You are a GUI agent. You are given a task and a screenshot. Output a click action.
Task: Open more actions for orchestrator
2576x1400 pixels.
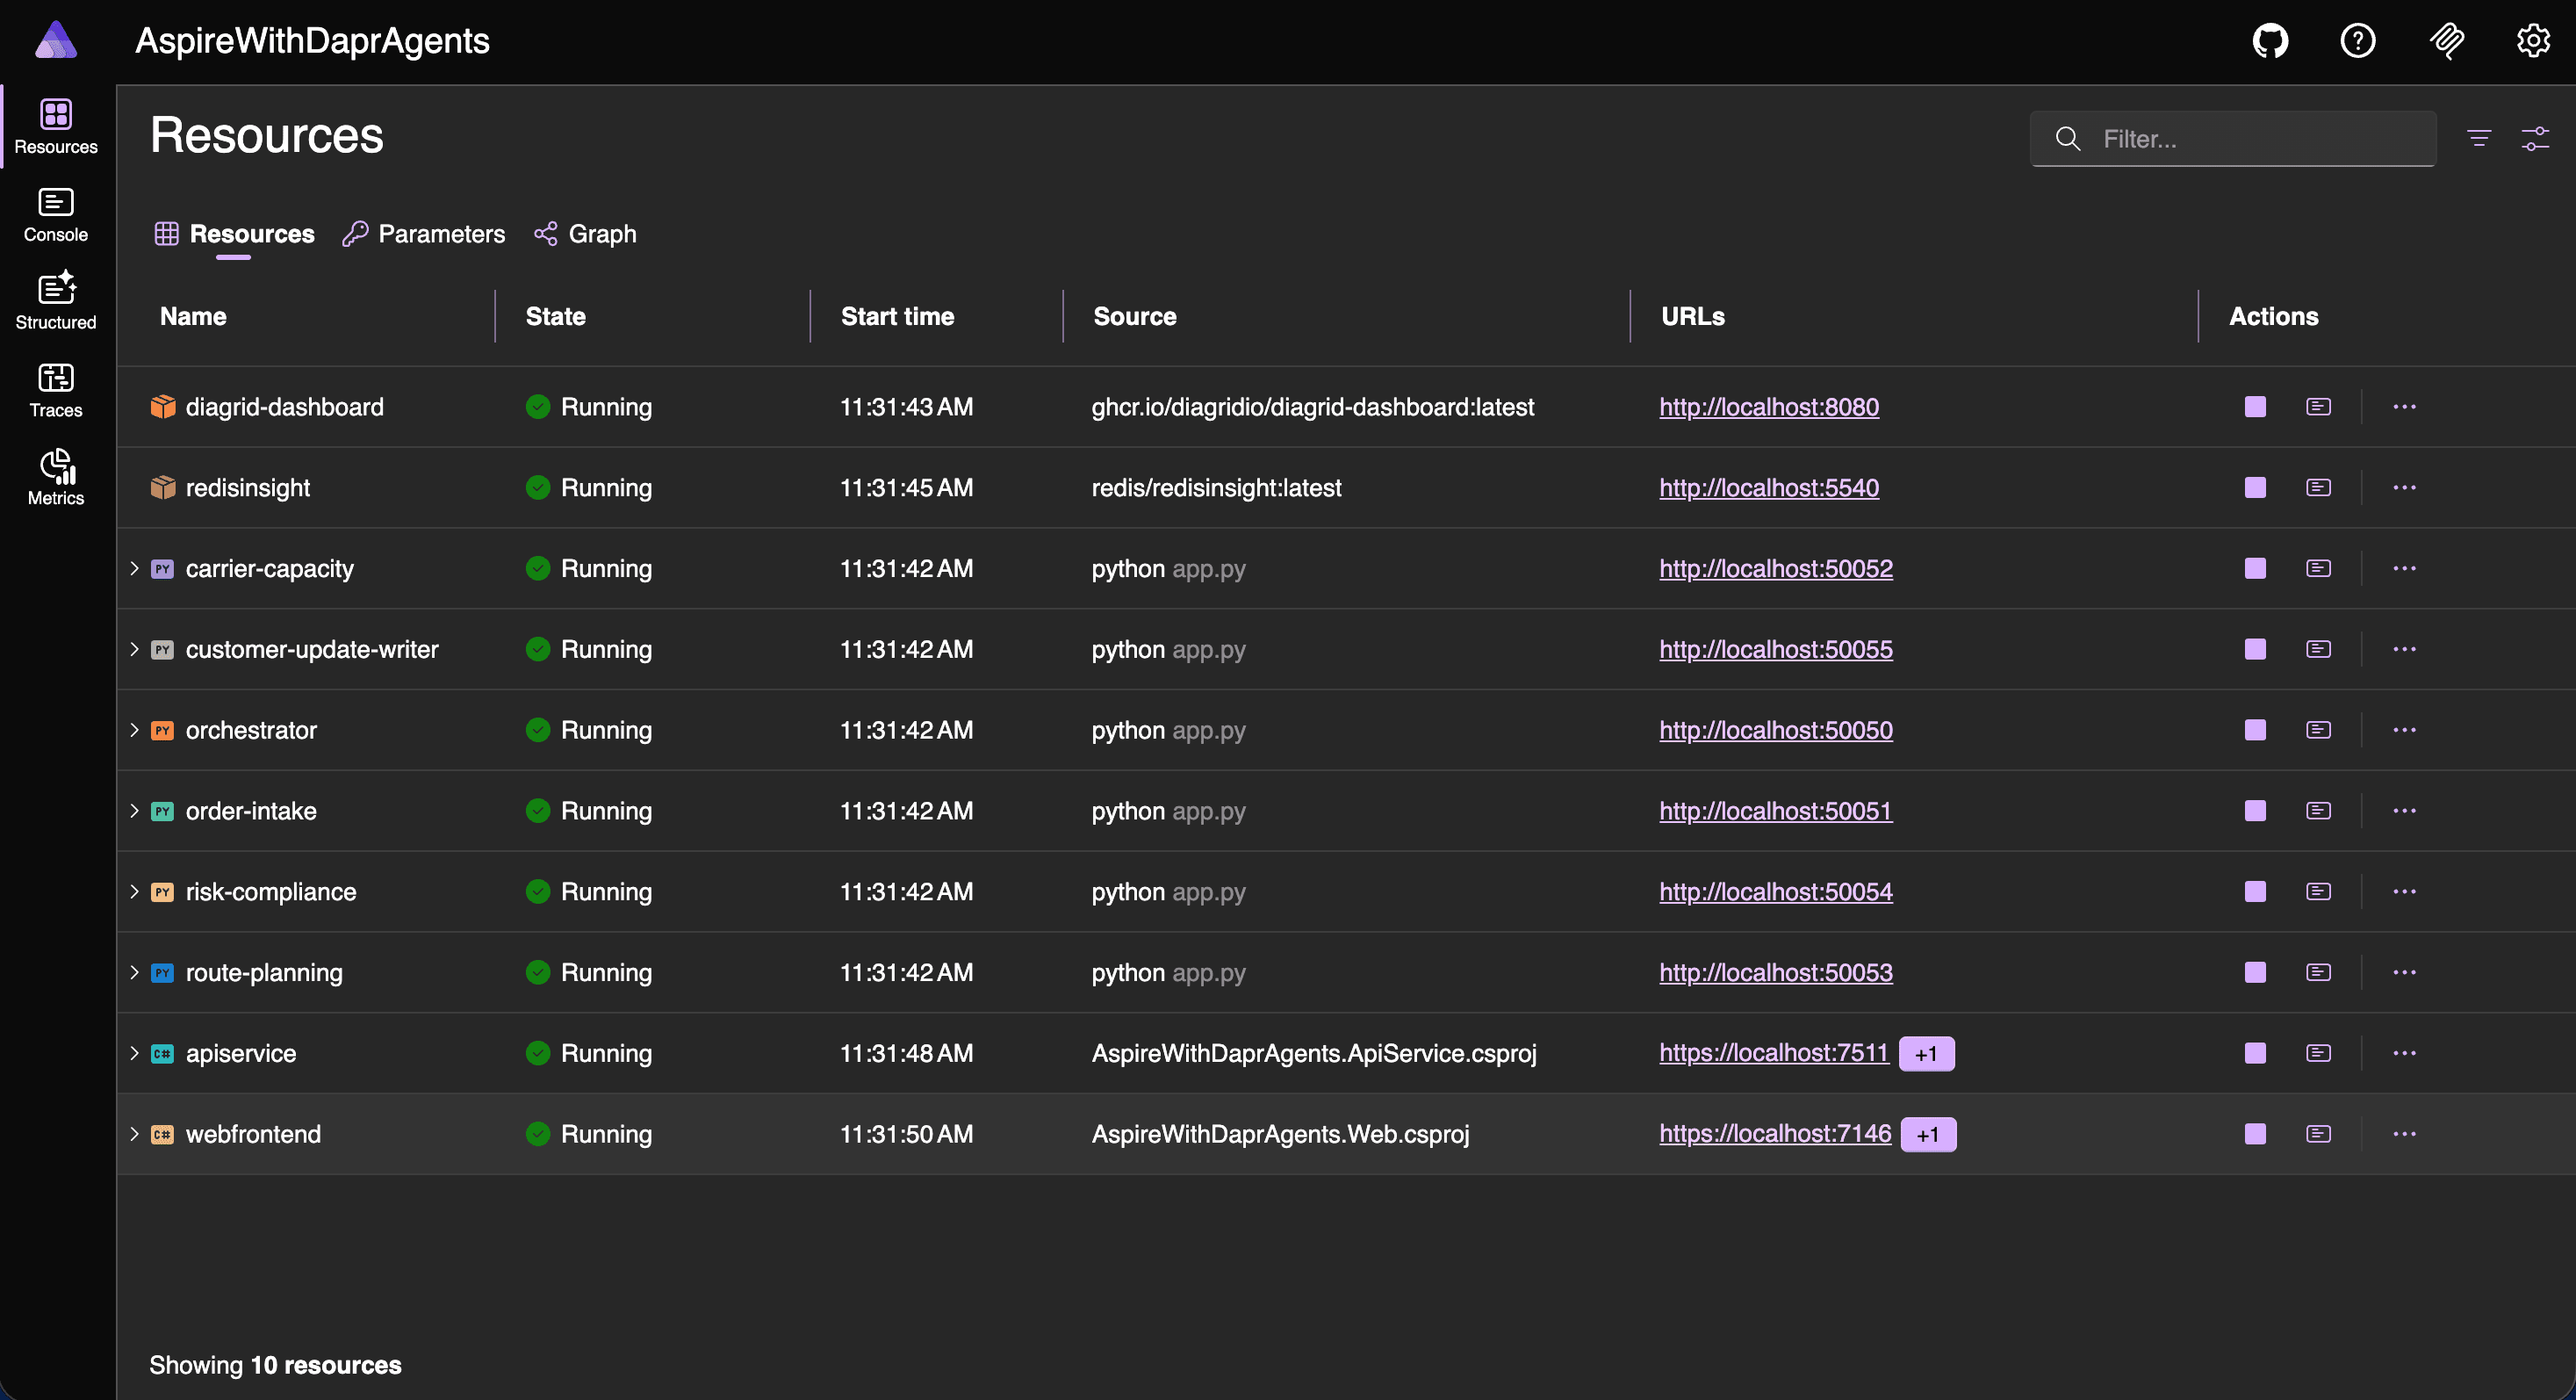(2404, 730)
